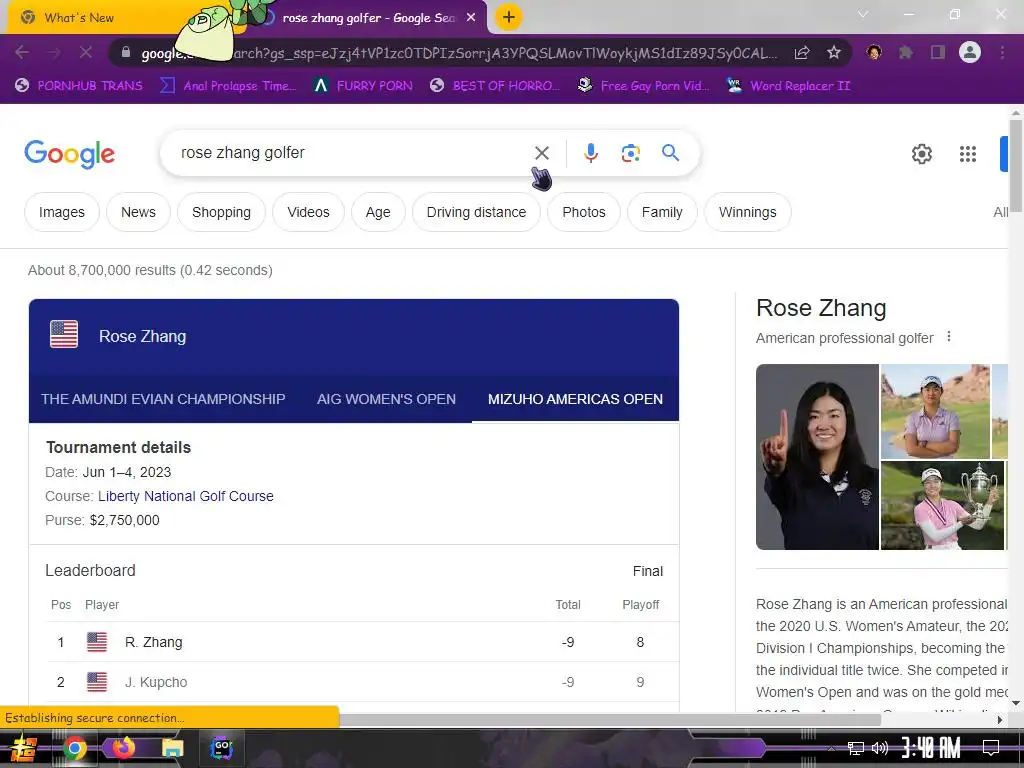Open a new tab with the plus button

pos(508,17)
